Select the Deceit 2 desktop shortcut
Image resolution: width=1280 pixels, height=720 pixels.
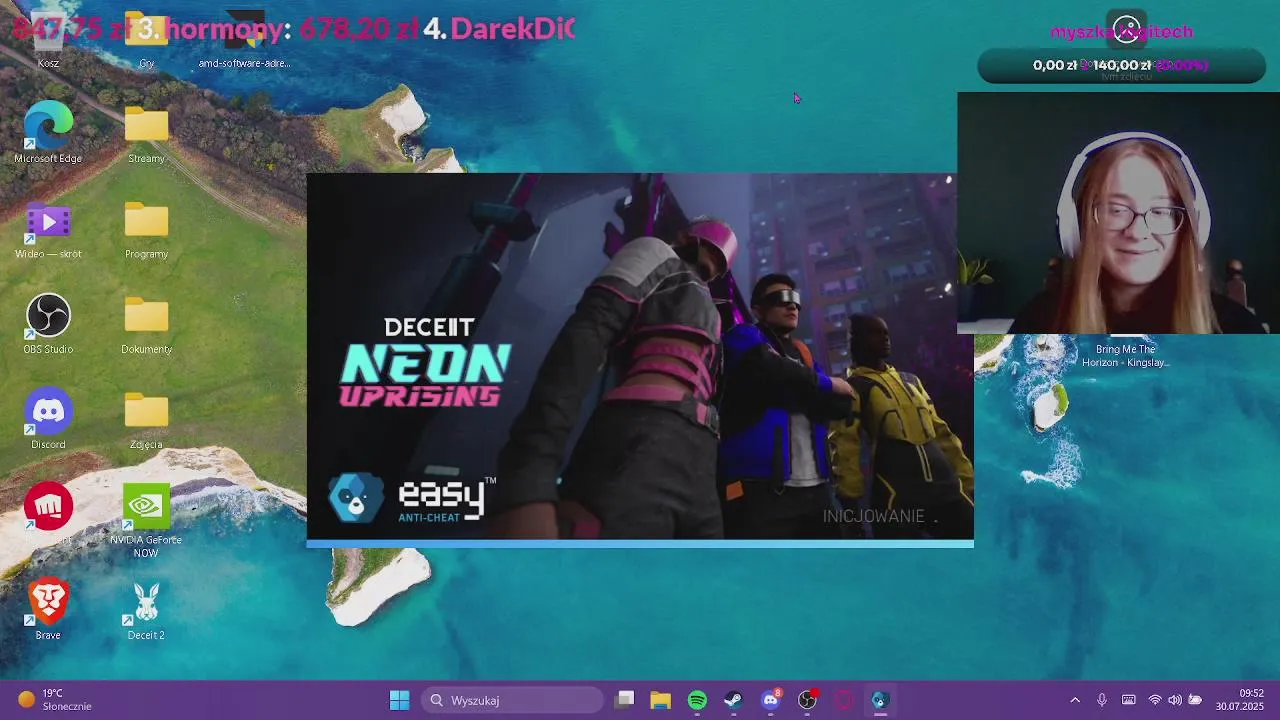[x=146, y=608]
